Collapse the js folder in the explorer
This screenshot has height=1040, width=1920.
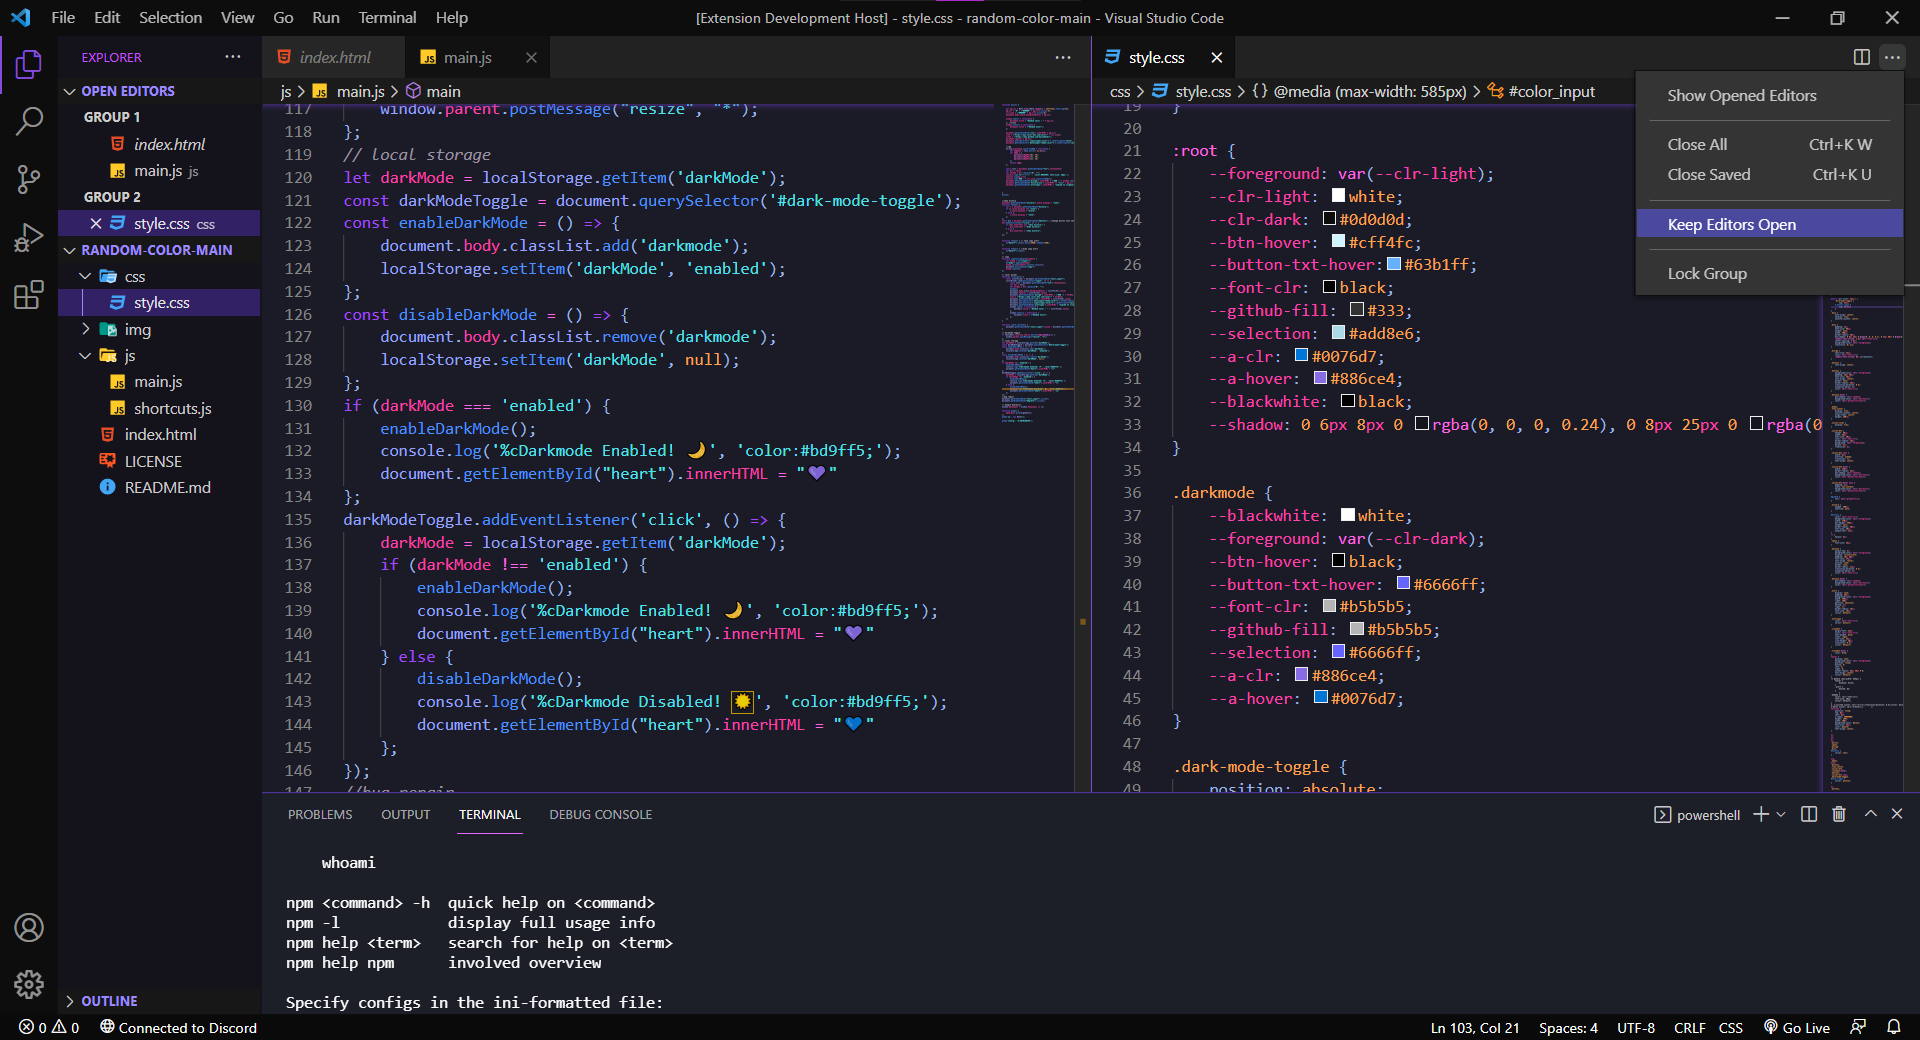click(86, 355)
